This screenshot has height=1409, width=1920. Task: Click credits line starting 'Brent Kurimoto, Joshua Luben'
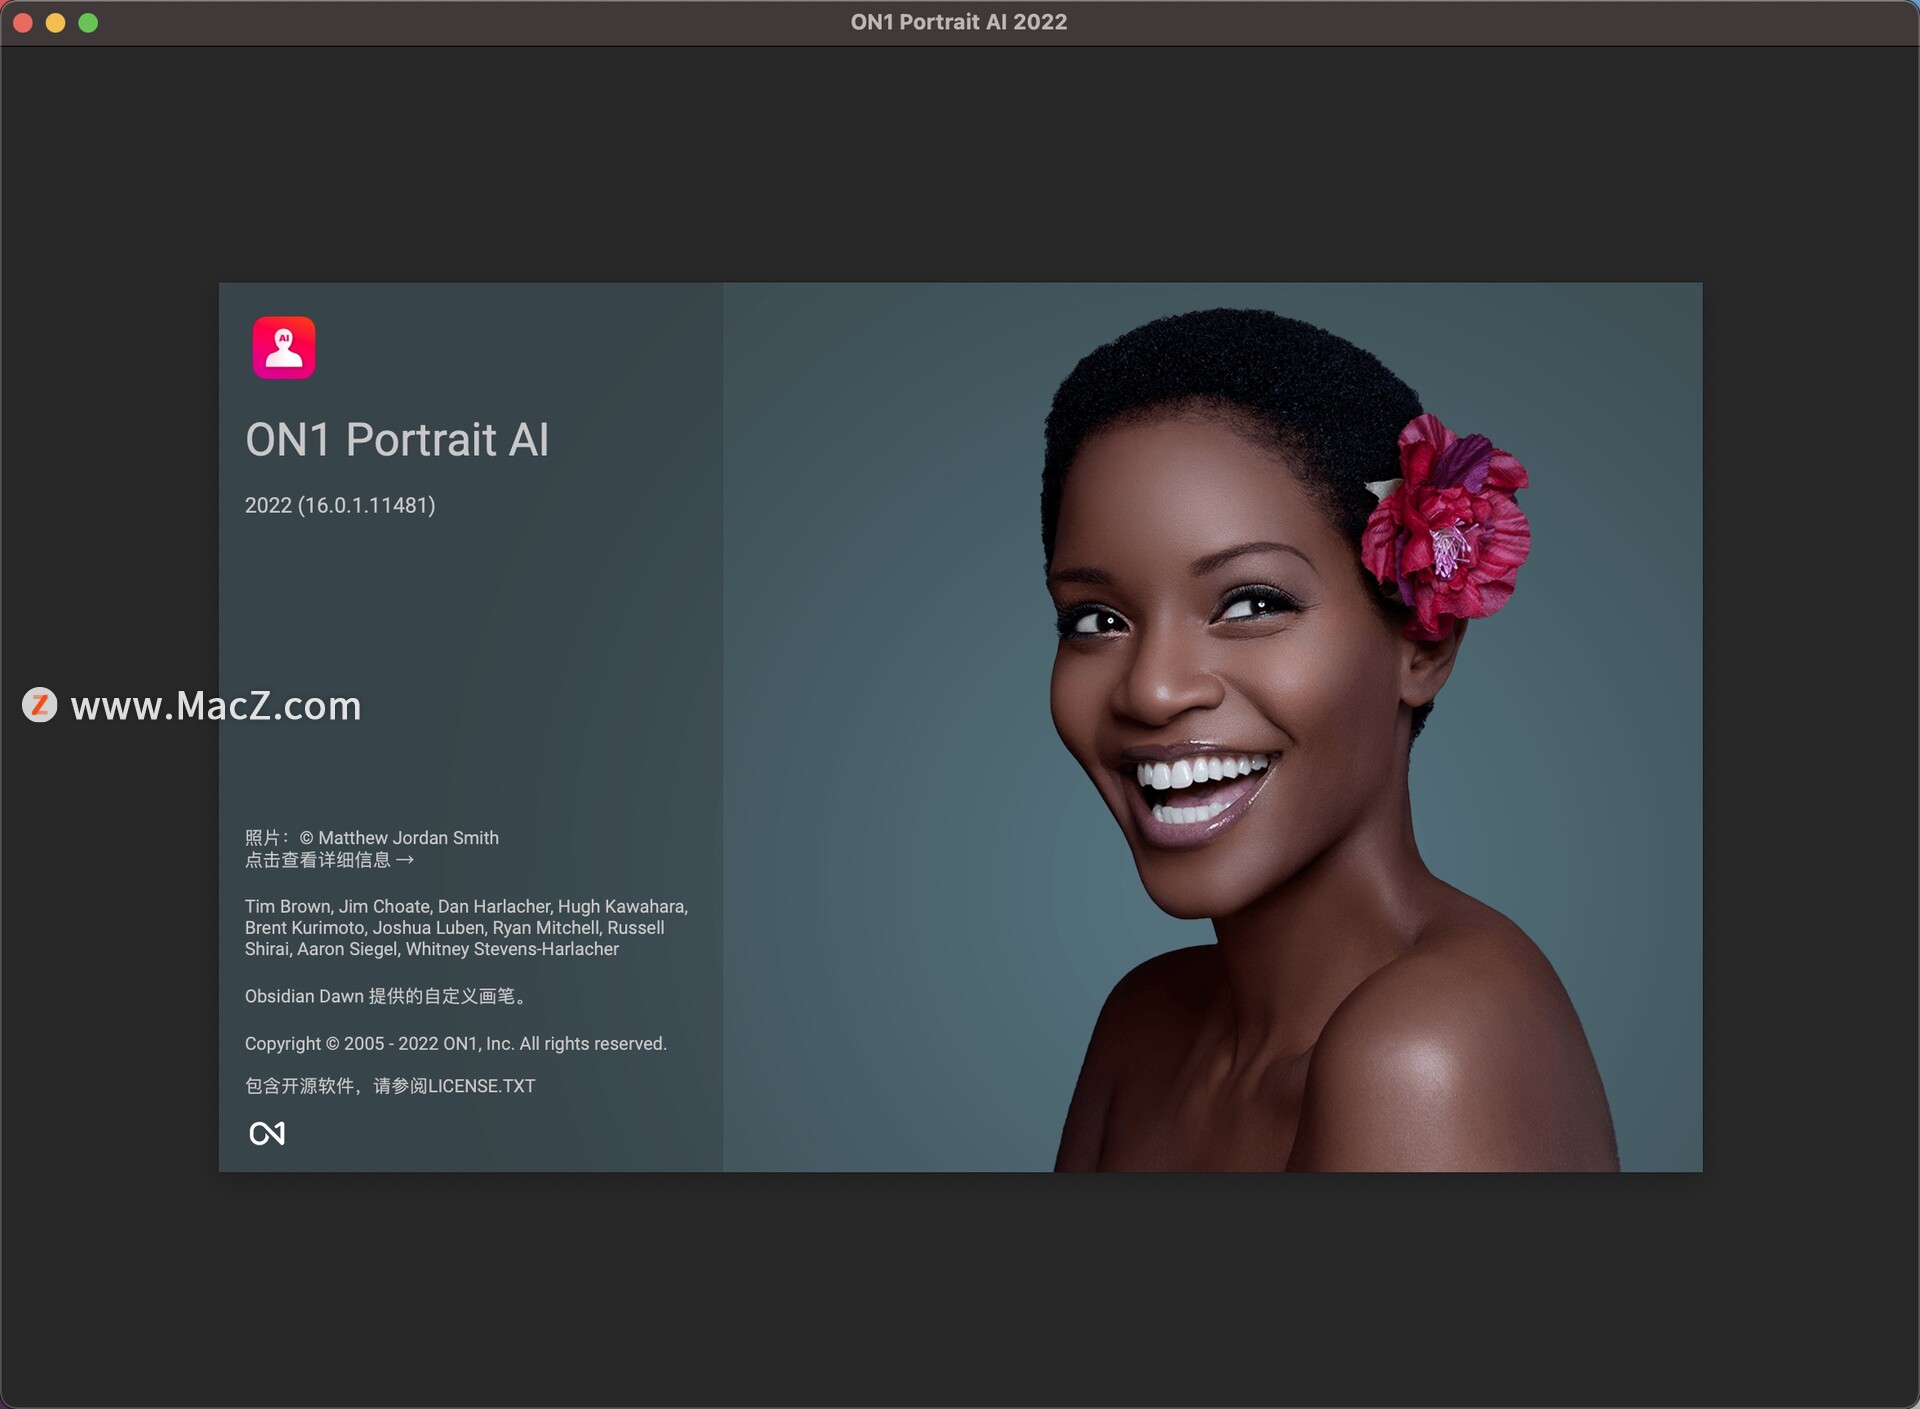pos(455,928)
